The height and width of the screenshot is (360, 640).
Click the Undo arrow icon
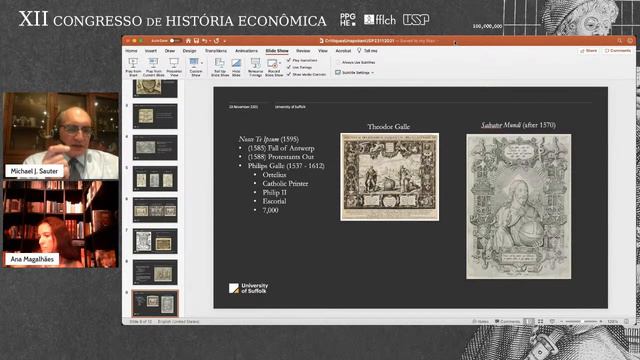pos(204,41)
